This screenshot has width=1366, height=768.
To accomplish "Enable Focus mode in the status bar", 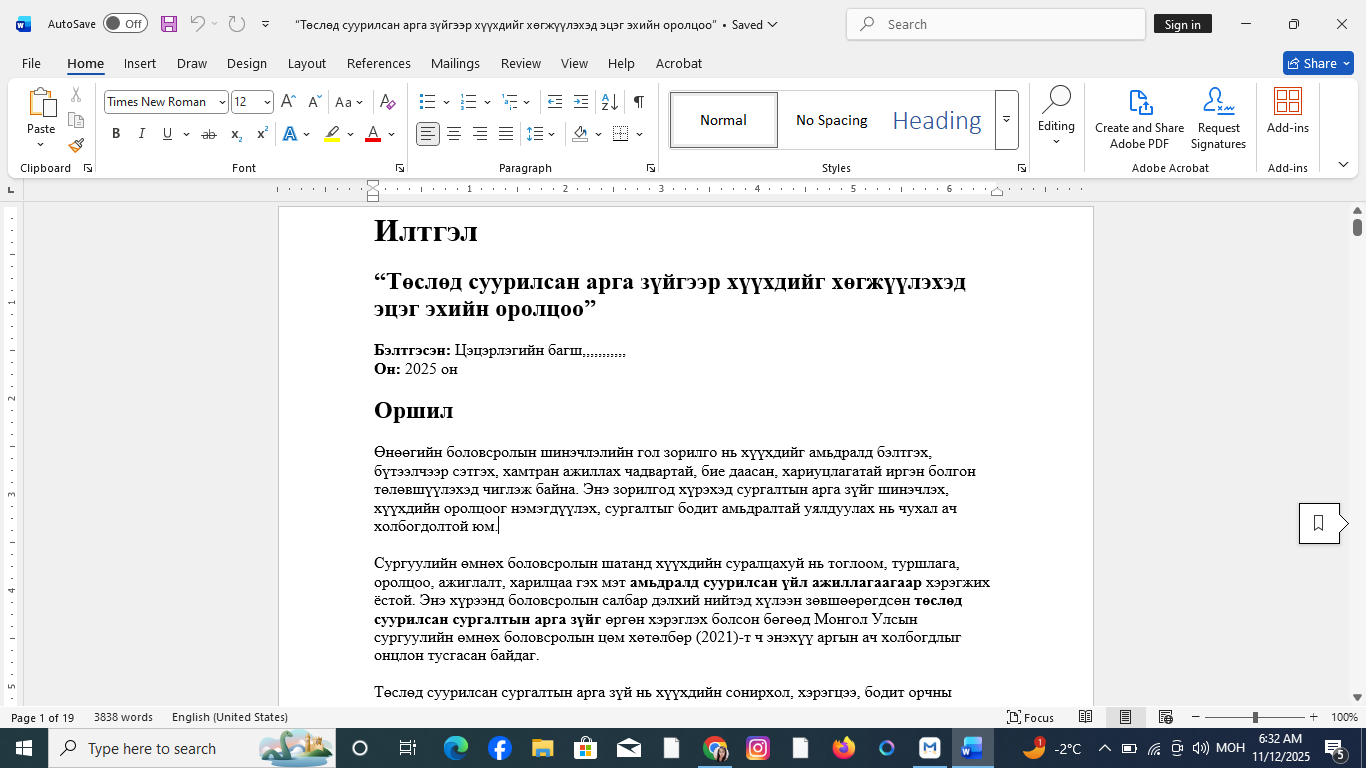I will click(x=1030, y=717).
